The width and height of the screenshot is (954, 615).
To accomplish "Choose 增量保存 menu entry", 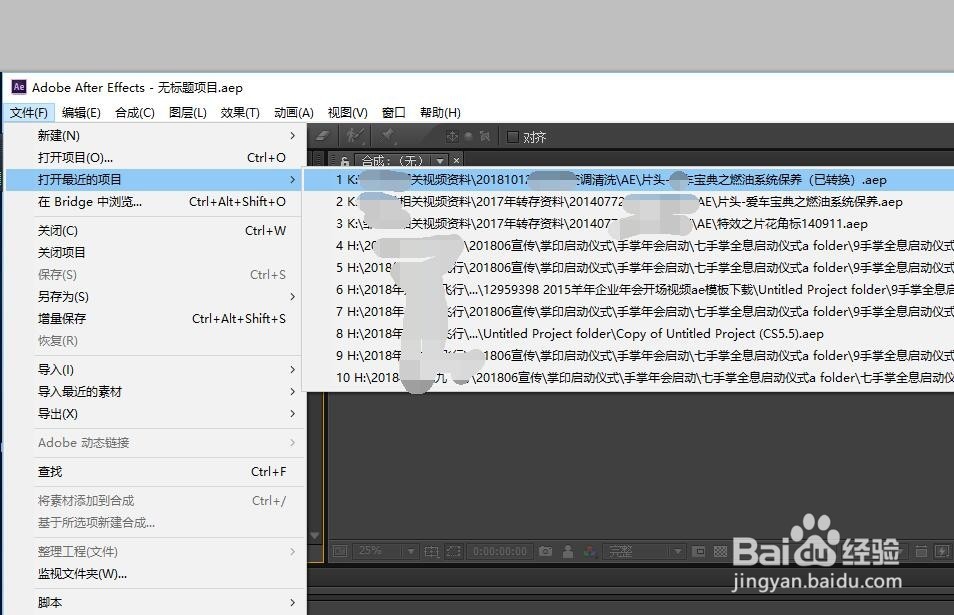I will coord(155,318).
